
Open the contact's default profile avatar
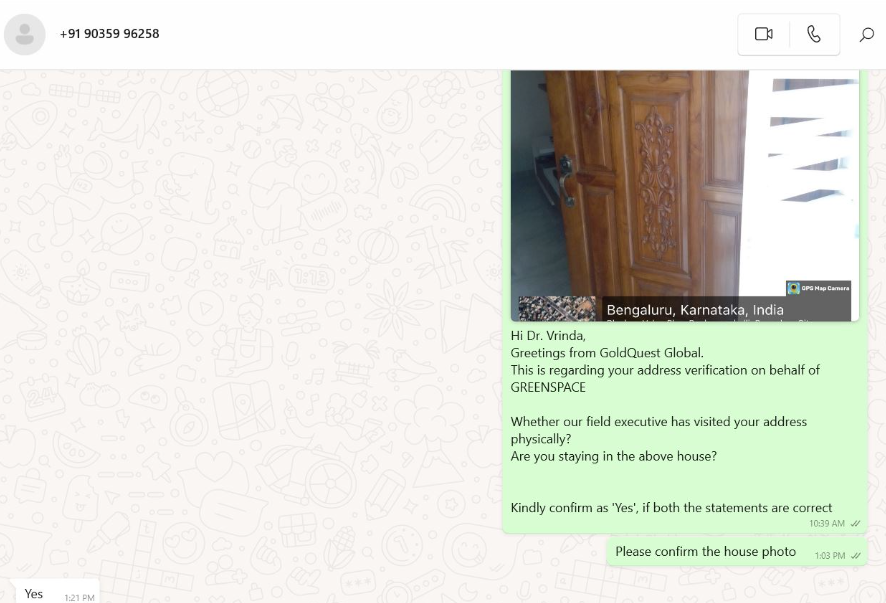point(25,34)
